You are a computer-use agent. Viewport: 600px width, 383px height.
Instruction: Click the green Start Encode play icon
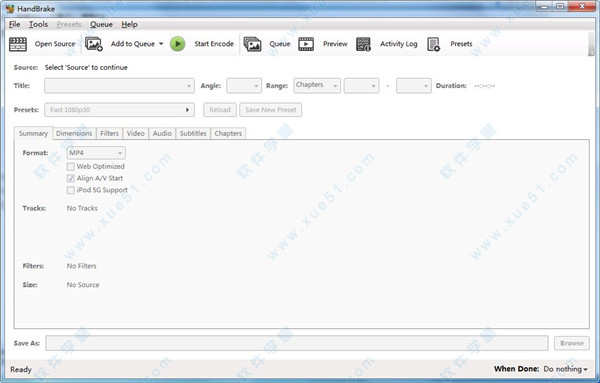pos(178,44)
